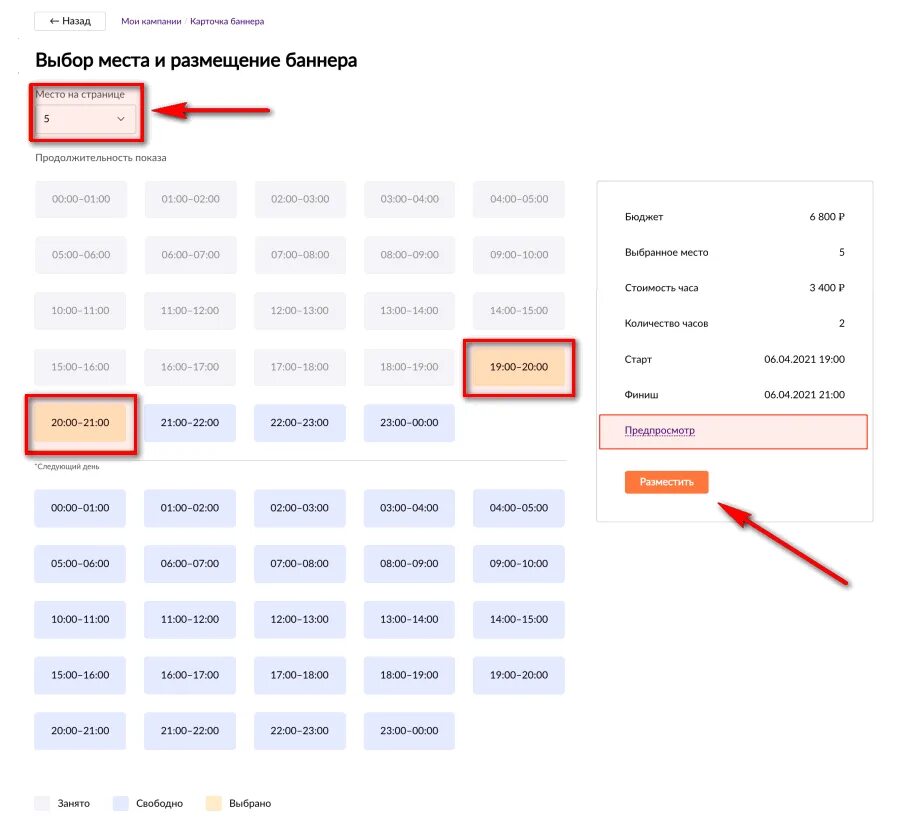Expand the Место на странице dropdown
Image resolution: width=900 pixels, height=820 pixels.
[x=86, y=119]
